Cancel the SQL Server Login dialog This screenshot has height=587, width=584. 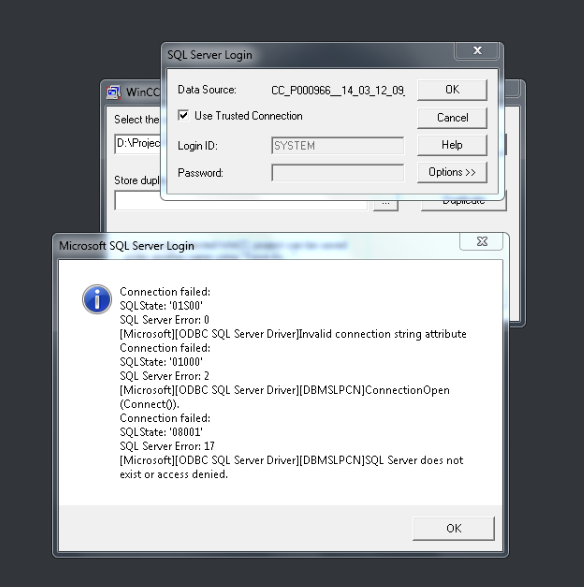(452, 118)
